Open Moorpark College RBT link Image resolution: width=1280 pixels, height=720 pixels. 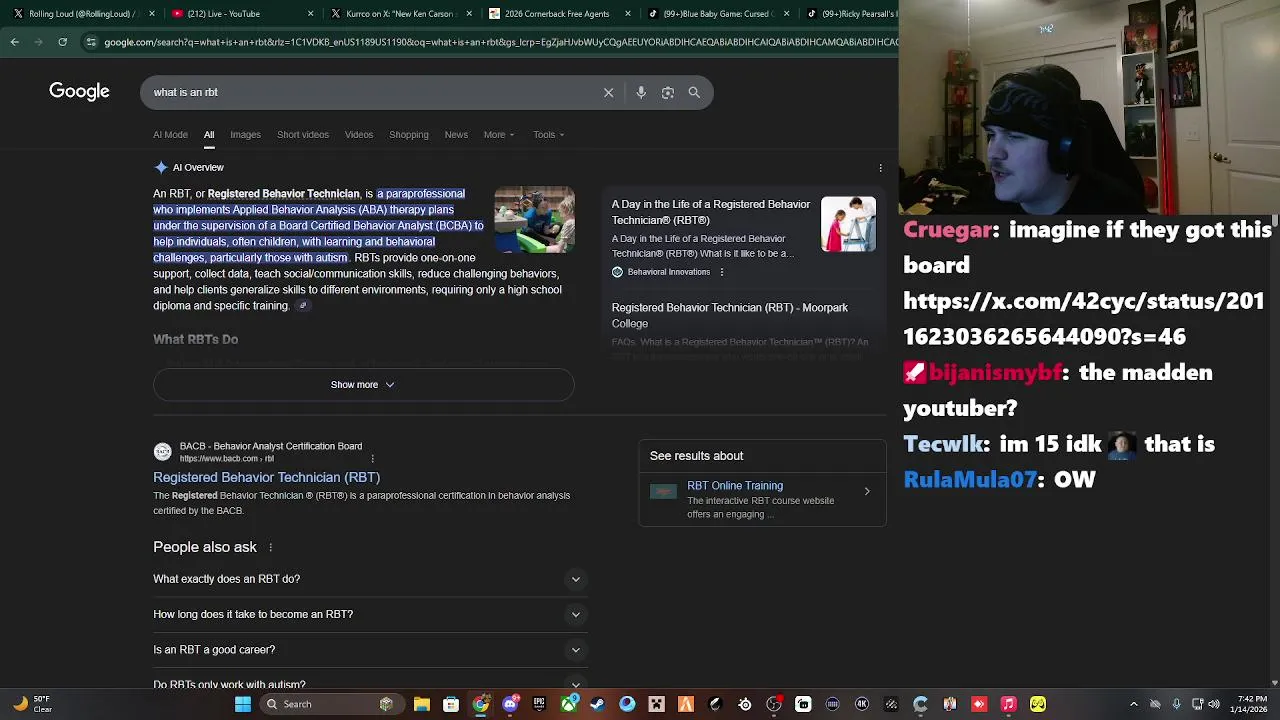tap(730, 315)
